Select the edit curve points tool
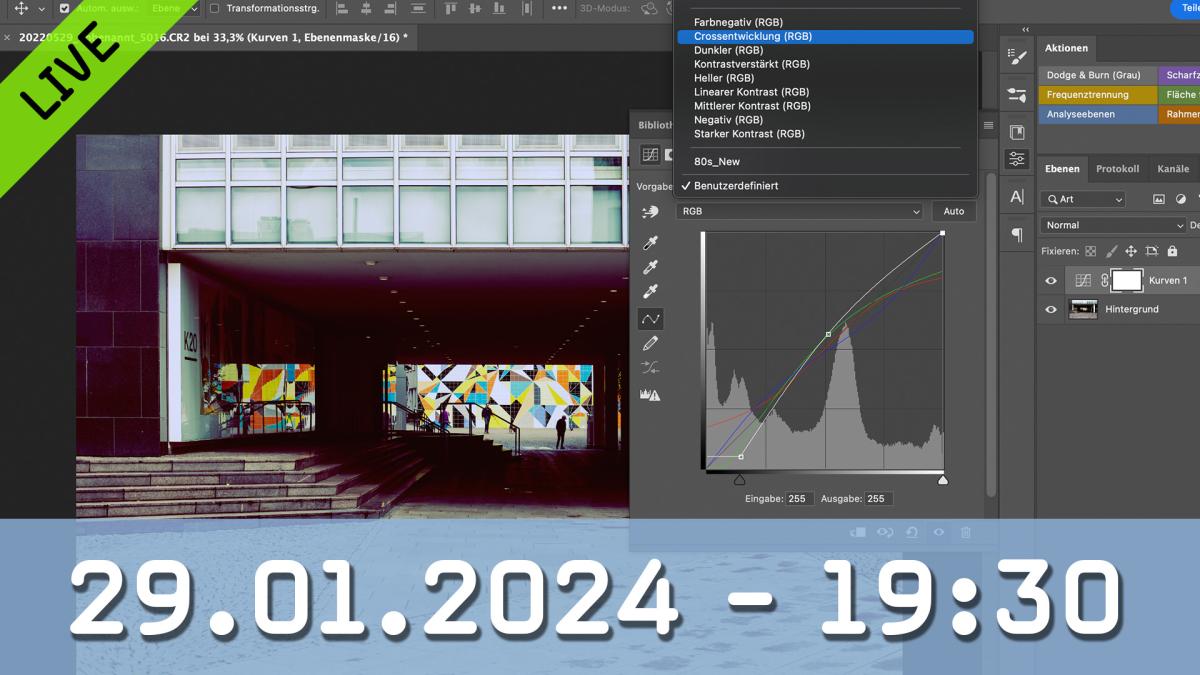 (x=651, y=319)
